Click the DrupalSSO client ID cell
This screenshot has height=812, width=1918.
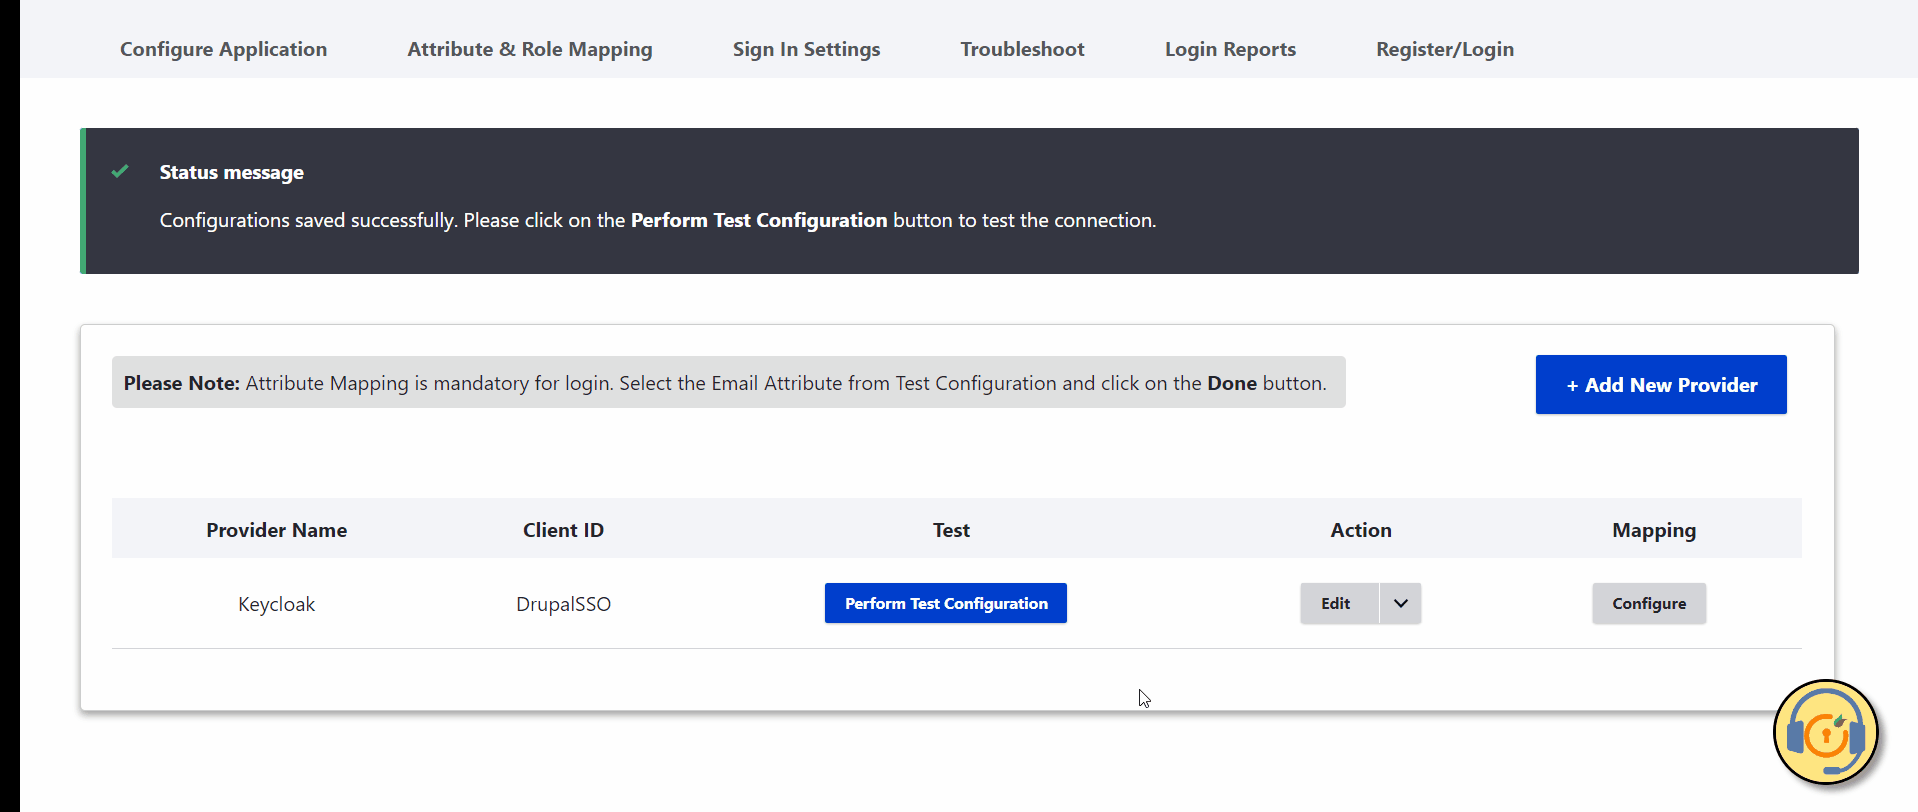tap(563, 604)
